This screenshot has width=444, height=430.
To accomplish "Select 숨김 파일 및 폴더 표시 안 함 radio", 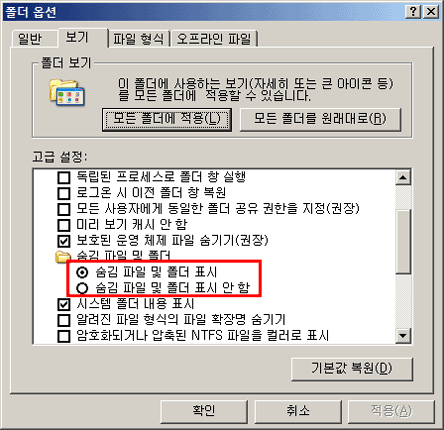I will [x=82, y=288].
